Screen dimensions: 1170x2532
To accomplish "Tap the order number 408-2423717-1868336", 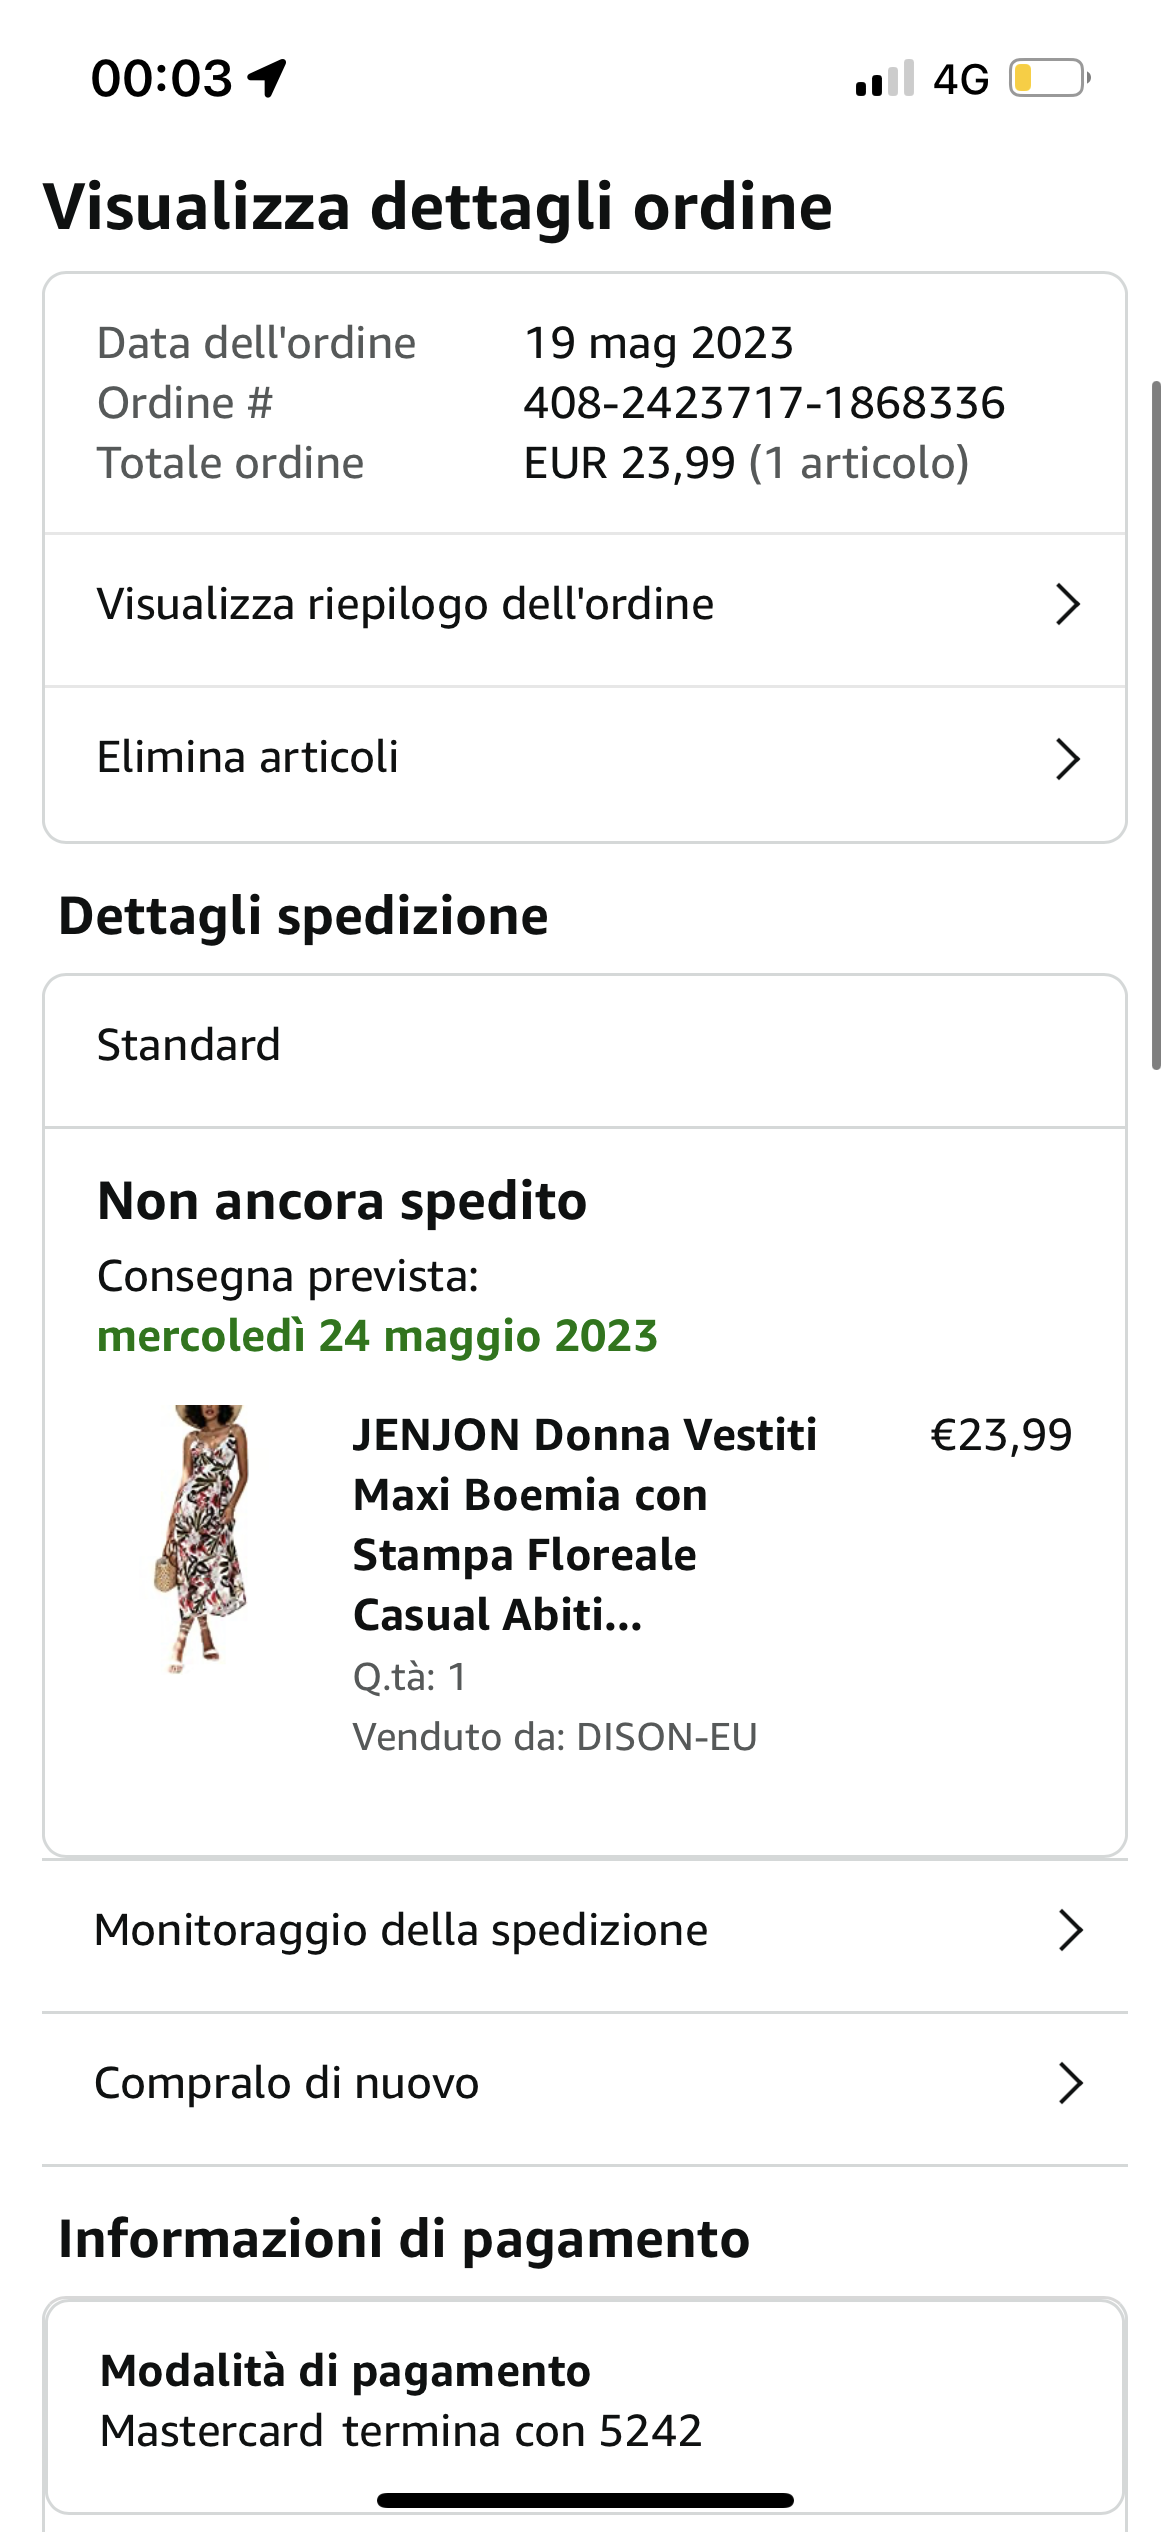I will (x=764, y=403).
